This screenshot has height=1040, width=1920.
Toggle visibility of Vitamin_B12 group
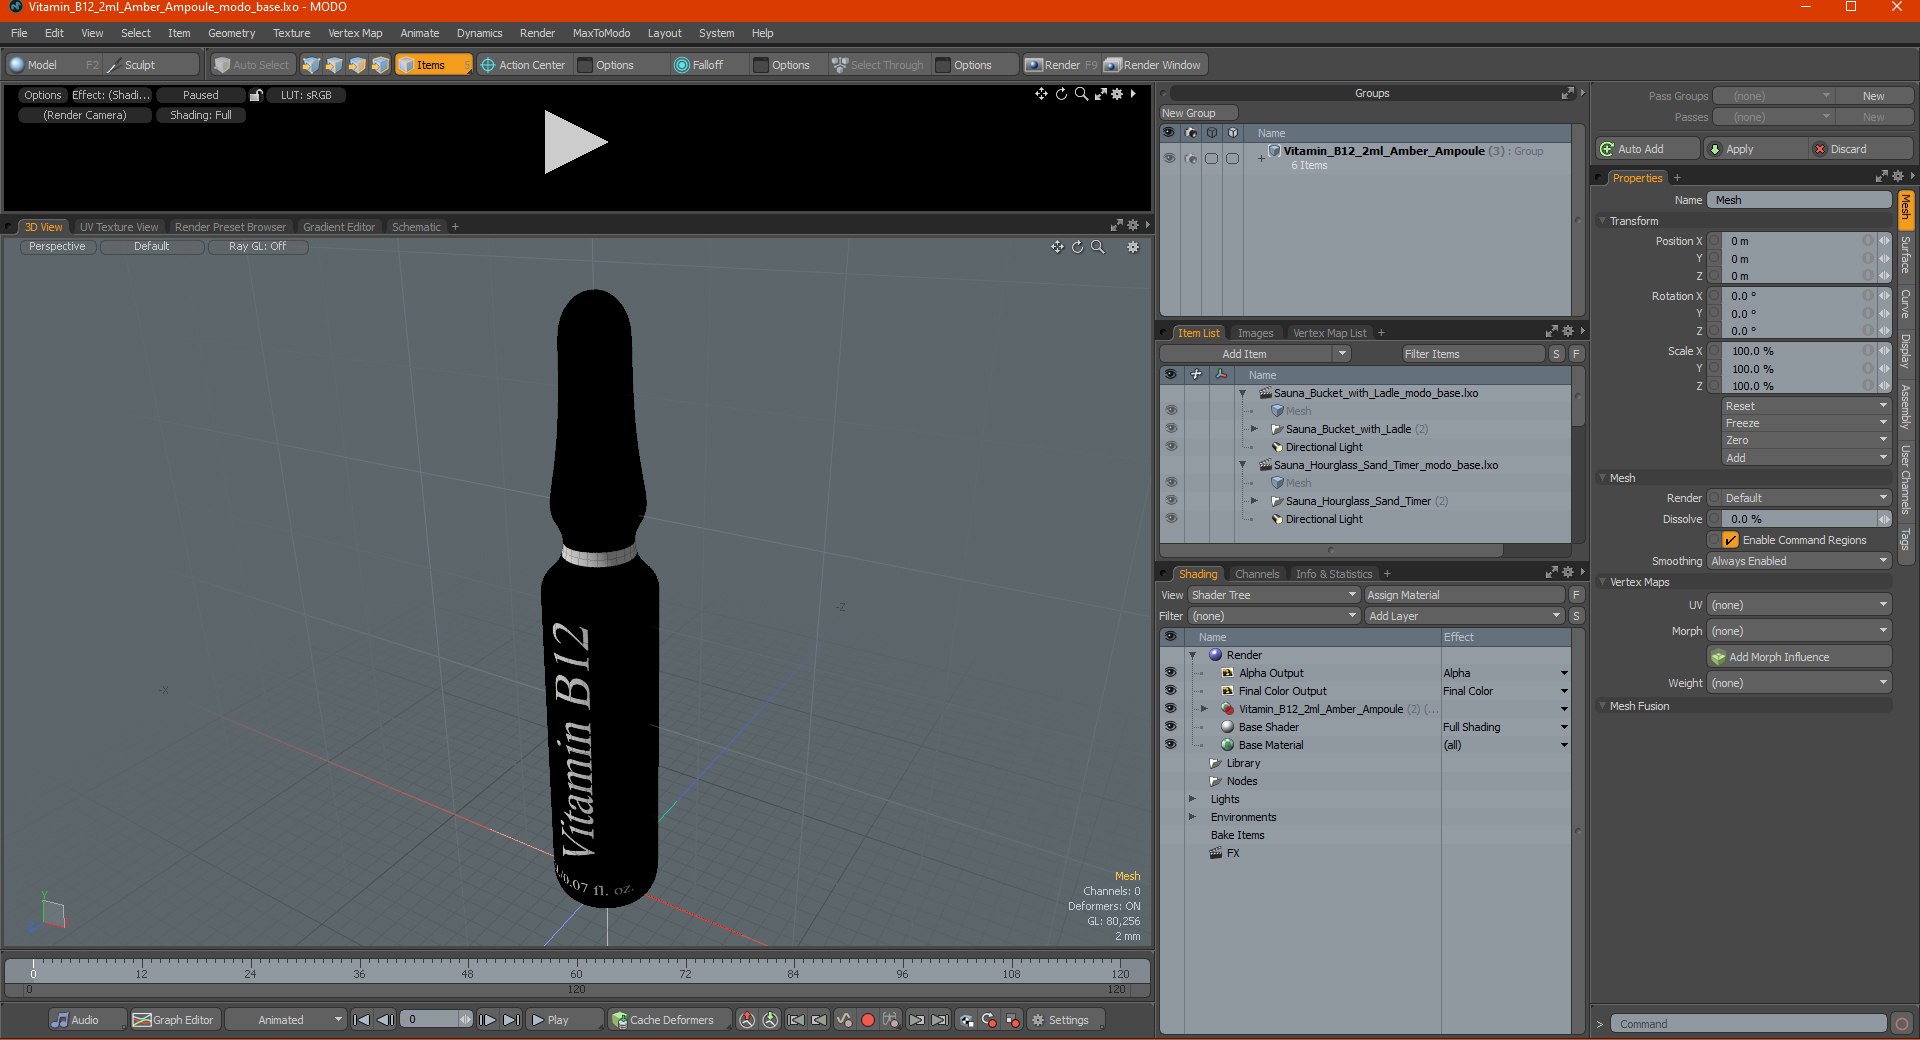click(1169, 158)
